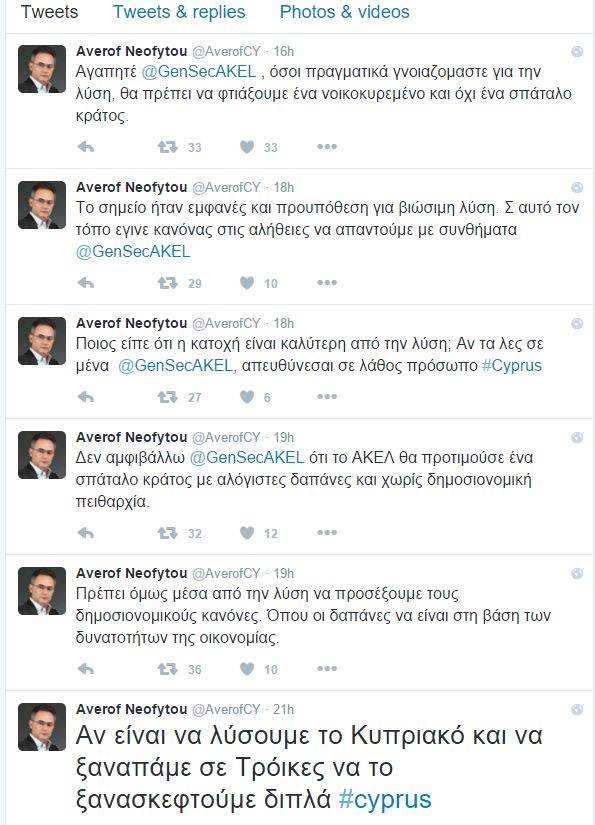Open more options on the 16h tweet
Screen dimensions: 595x825
pos(327,147)
